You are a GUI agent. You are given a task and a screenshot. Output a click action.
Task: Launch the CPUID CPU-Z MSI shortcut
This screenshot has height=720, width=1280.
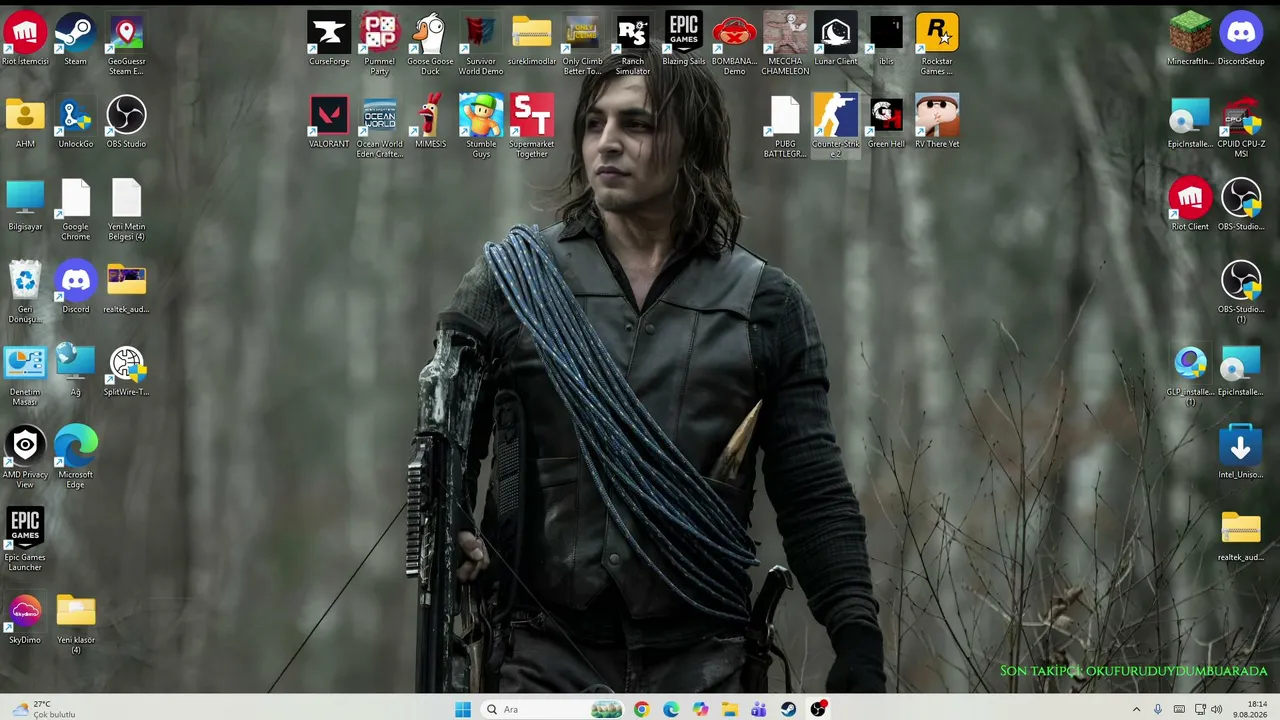click(x=1241, y=128)
